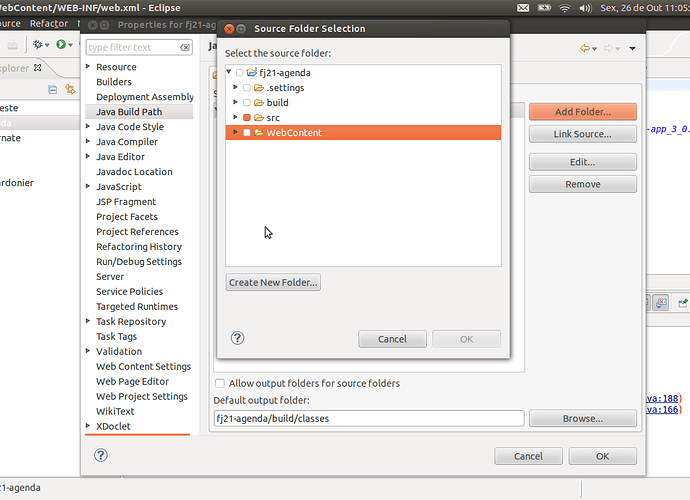690x500 pixels.
Task: Click the Default output folder field
Action: coord(369,418)
